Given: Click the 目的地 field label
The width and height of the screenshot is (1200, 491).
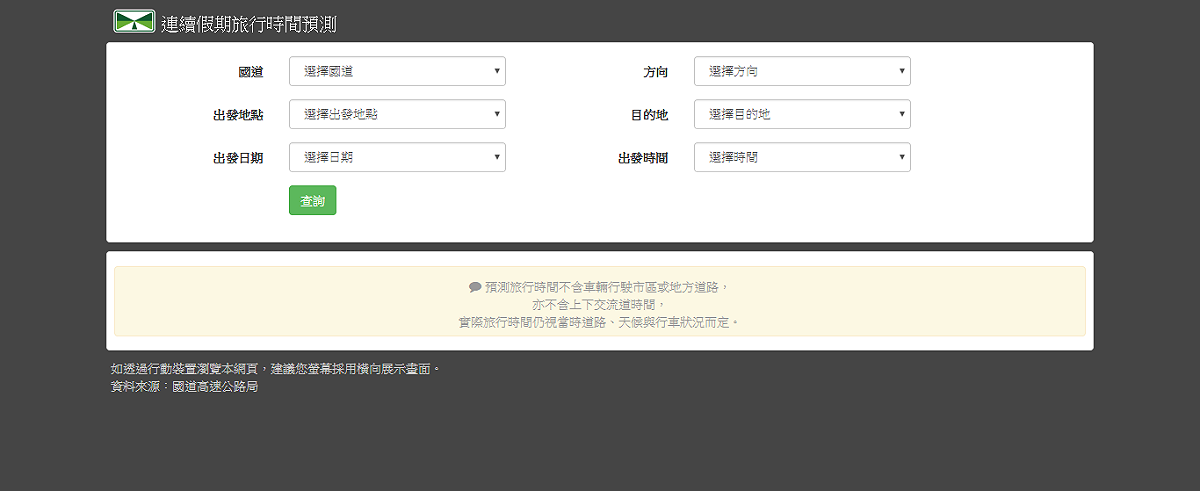Looking at the screenshot, I should (649, 115).
